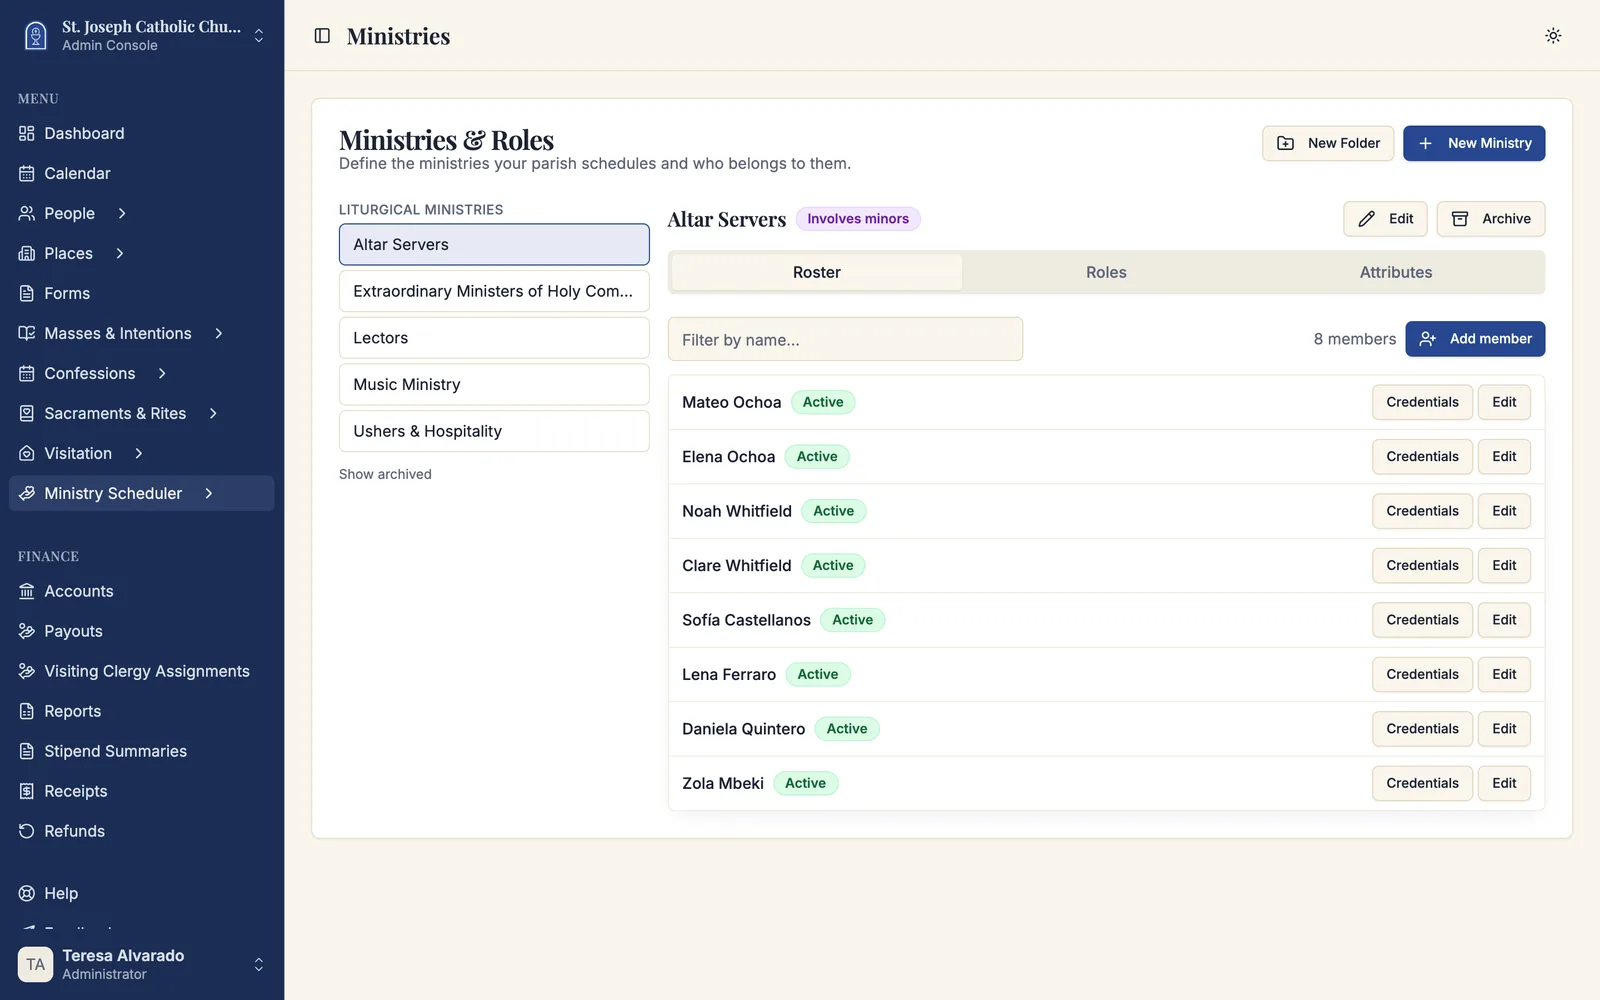This screenshot has height=1000, width=1600.
Task: Click the Show archived link
Action: (x=385, y=475)
